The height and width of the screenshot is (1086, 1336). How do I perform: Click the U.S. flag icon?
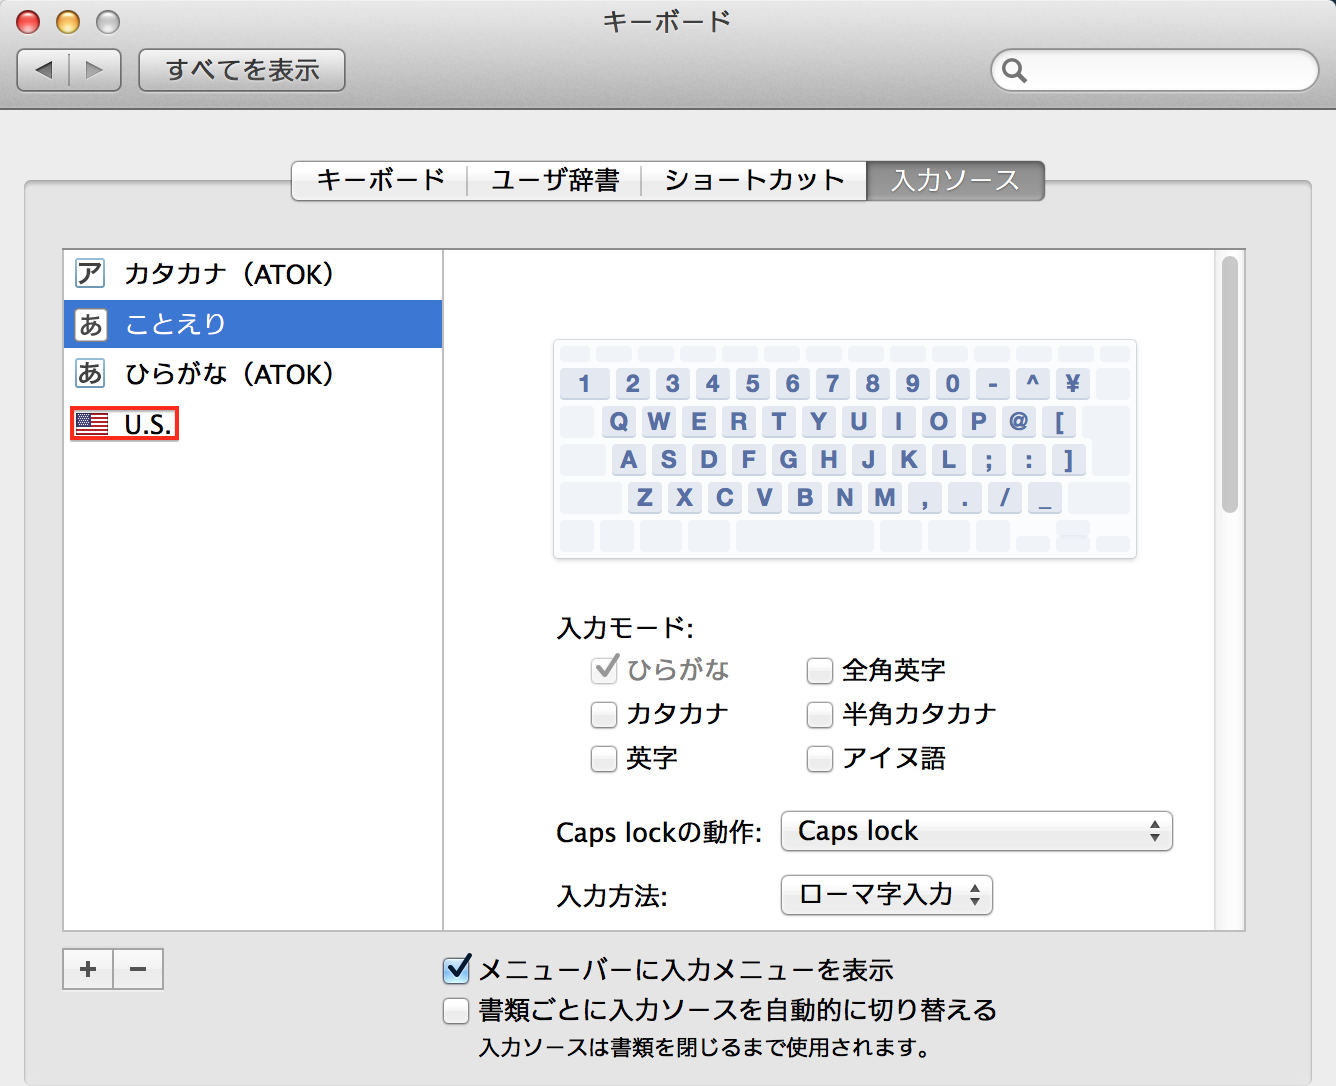[92, 424]
